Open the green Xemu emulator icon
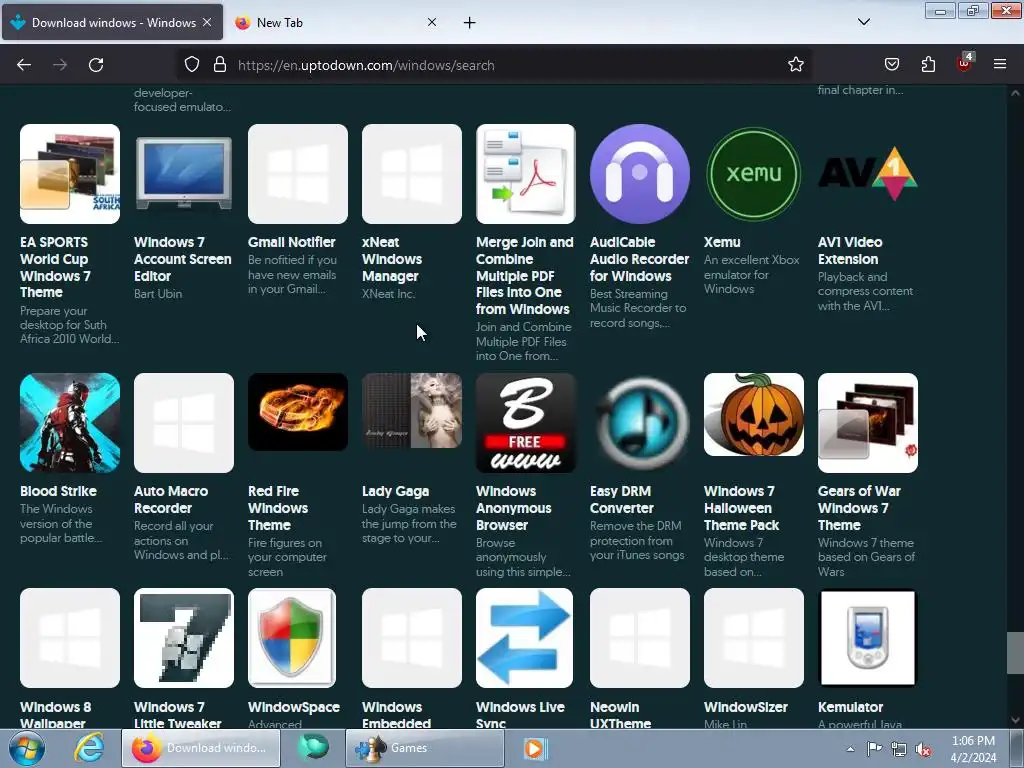 (x=754, y=174)
